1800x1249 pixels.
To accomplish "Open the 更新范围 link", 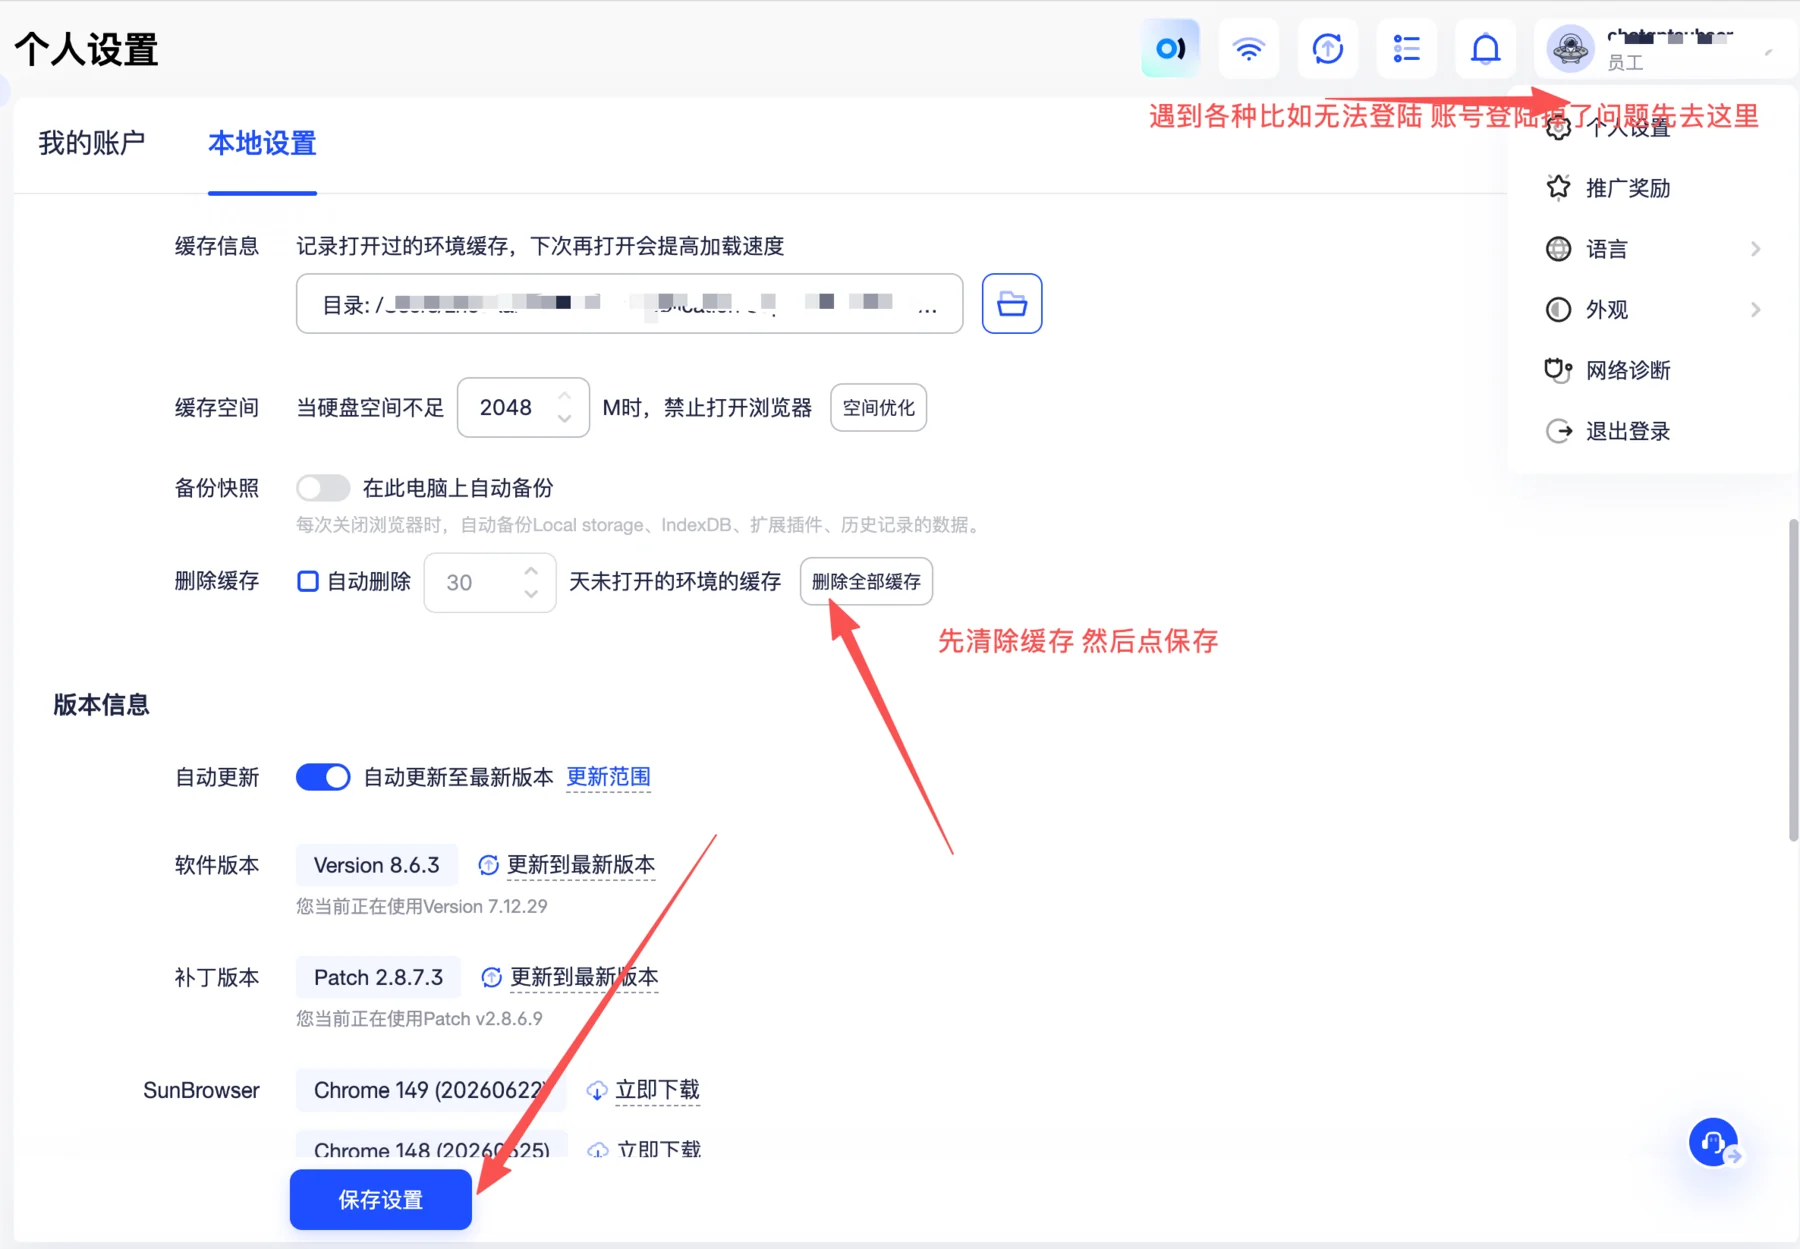I will [608, 777].
